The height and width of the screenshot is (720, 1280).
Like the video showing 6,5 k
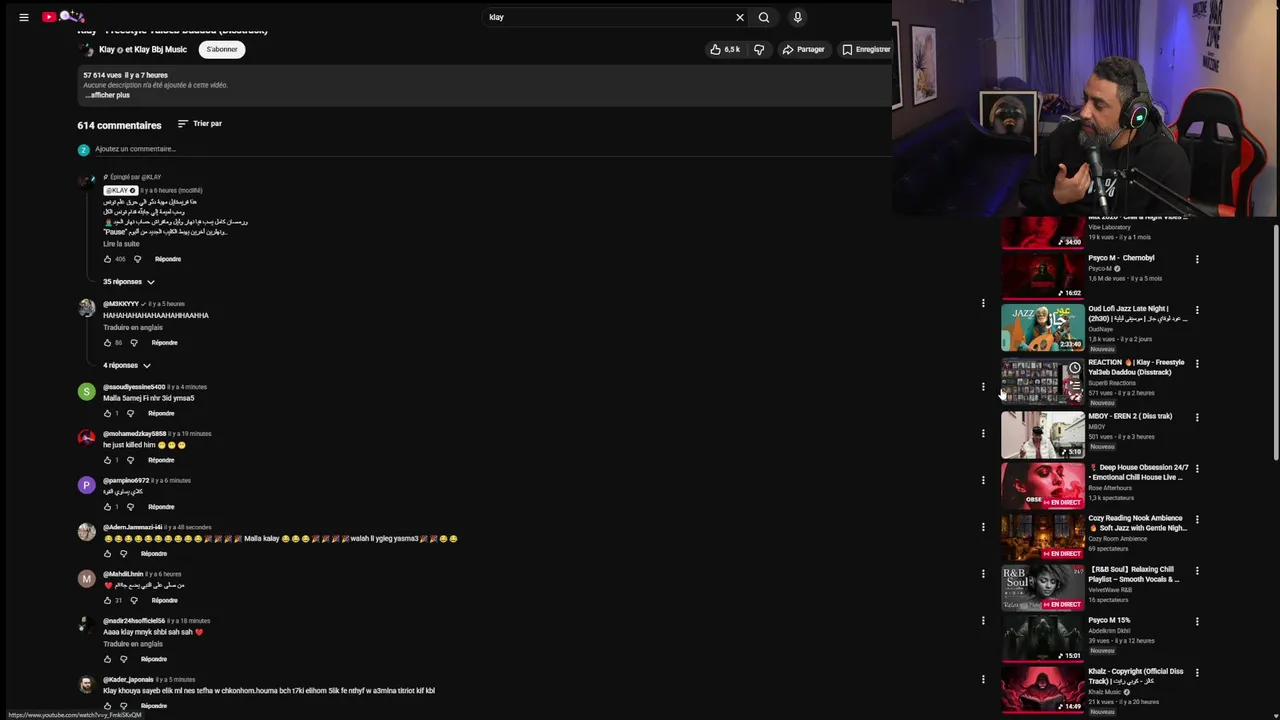[x=724, y=49]
